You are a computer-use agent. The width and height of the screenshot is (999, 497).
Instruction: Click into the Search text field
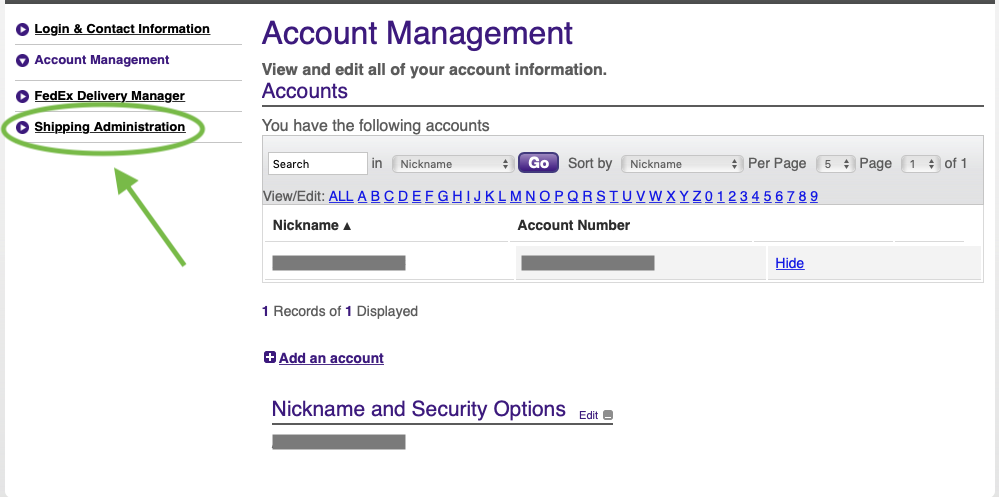click(x=318, y=164)
